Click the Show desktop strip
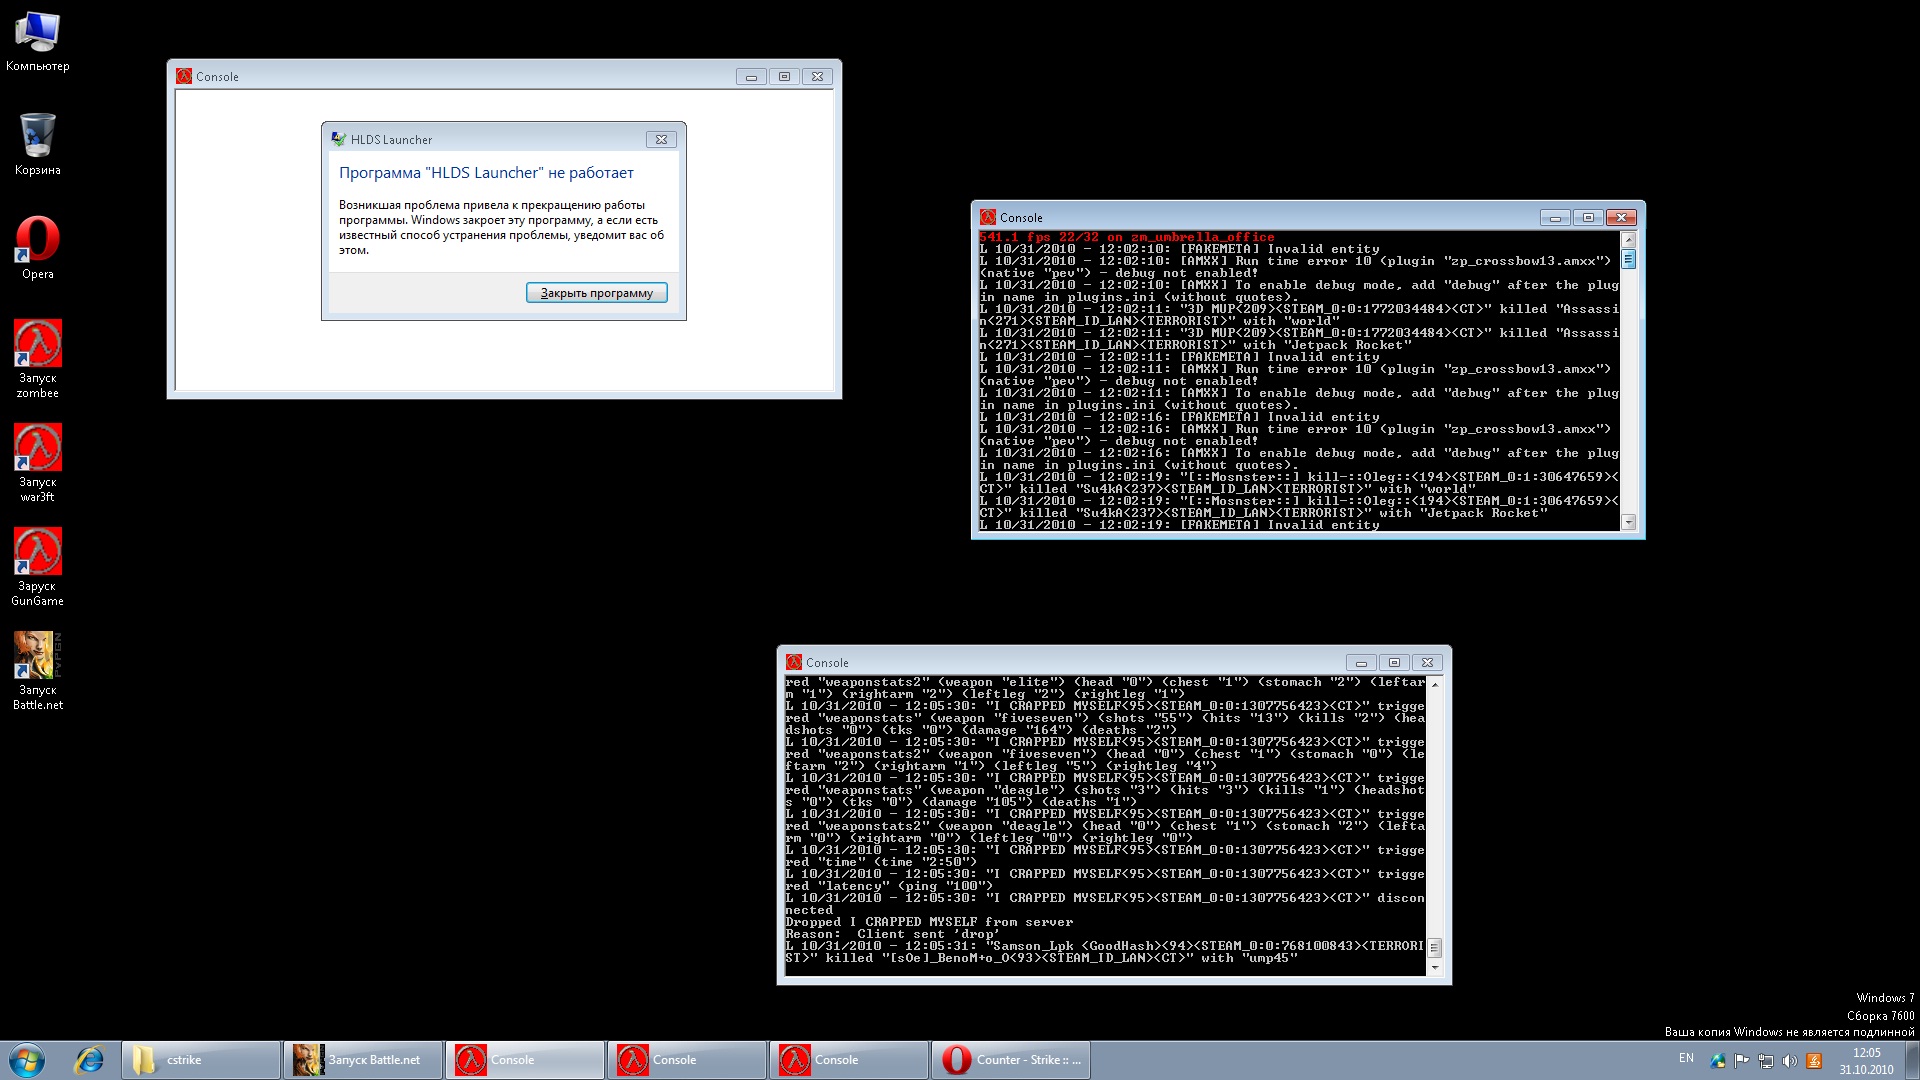The width and height of the screenshot is (1920, 1080). point(1912,1060)
